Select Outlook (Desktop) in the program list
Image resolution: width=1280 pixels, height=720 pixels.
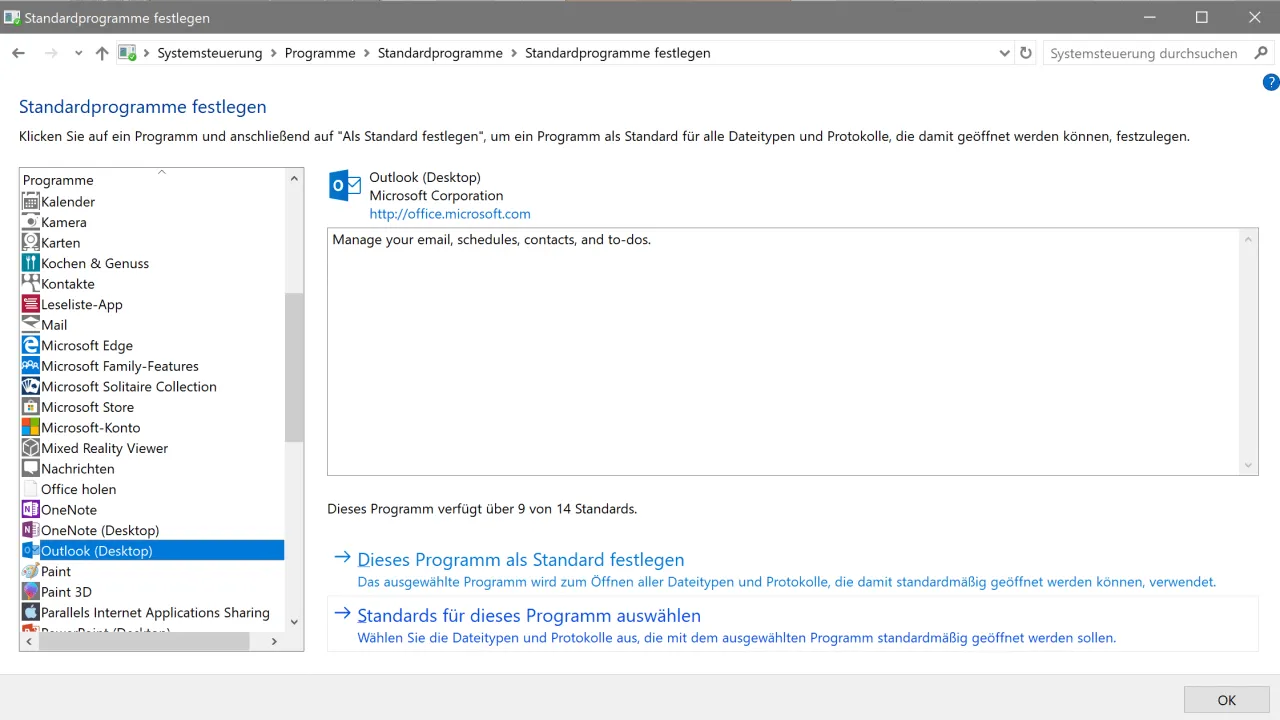(x=152, y=550)
